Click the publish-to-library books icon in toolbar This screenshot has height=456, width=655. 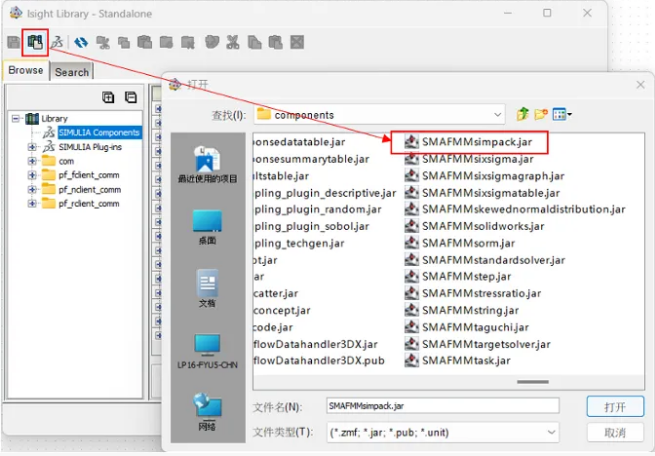click(x=35, y=42)
